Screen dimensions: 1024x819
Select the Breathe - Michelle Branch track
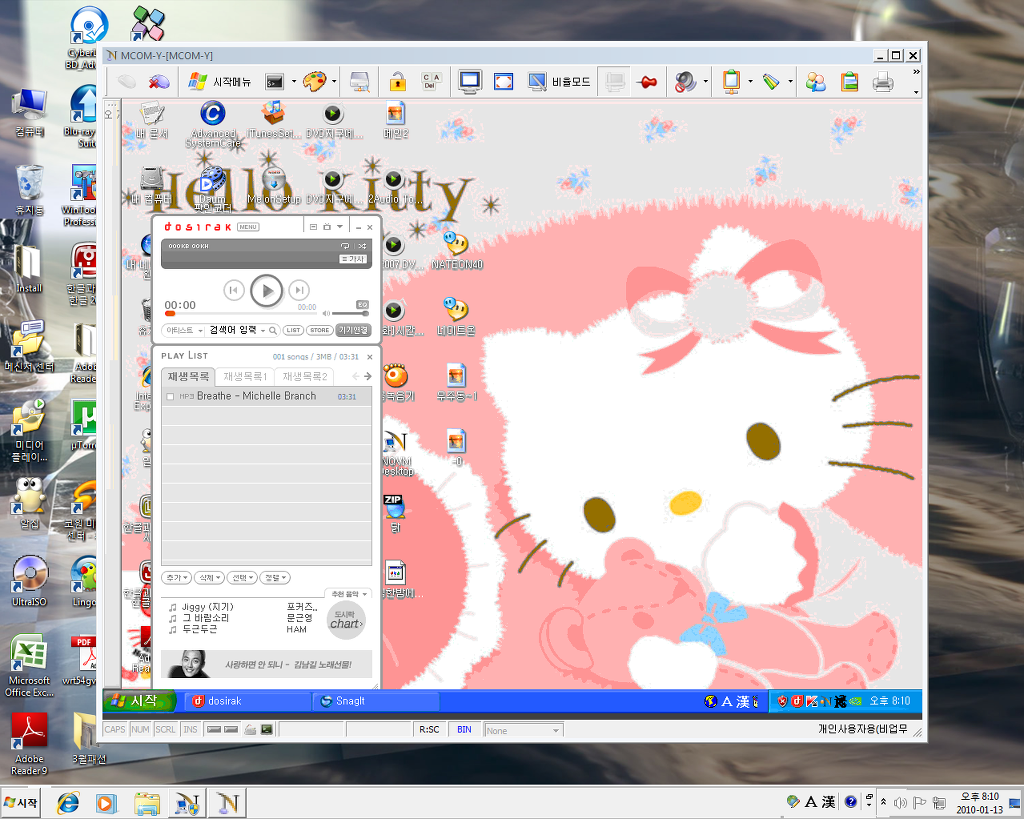[266, 396]
